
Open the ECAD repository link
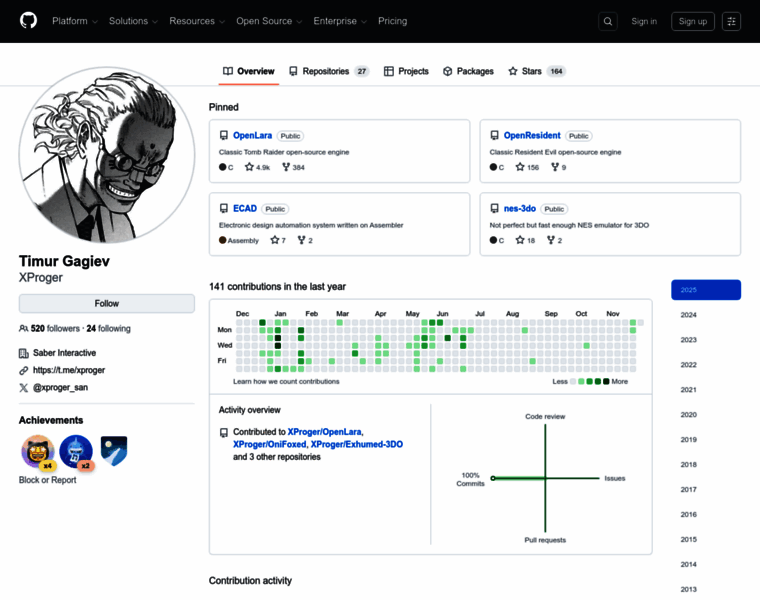pyautogui.click(x=245, y=208)
